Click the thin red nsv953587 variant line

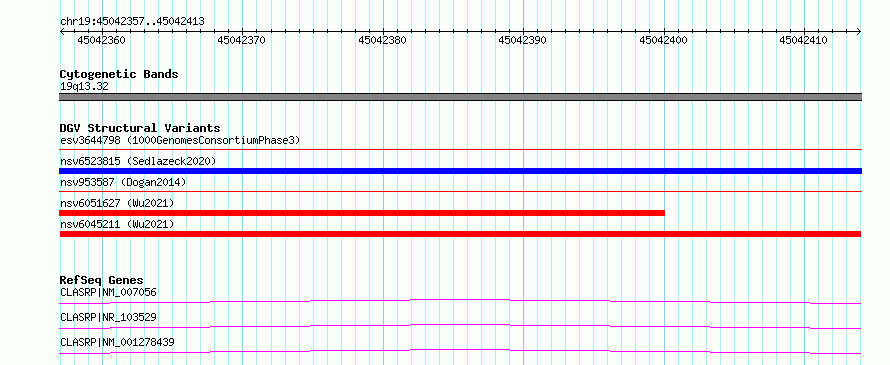point(460,192)
